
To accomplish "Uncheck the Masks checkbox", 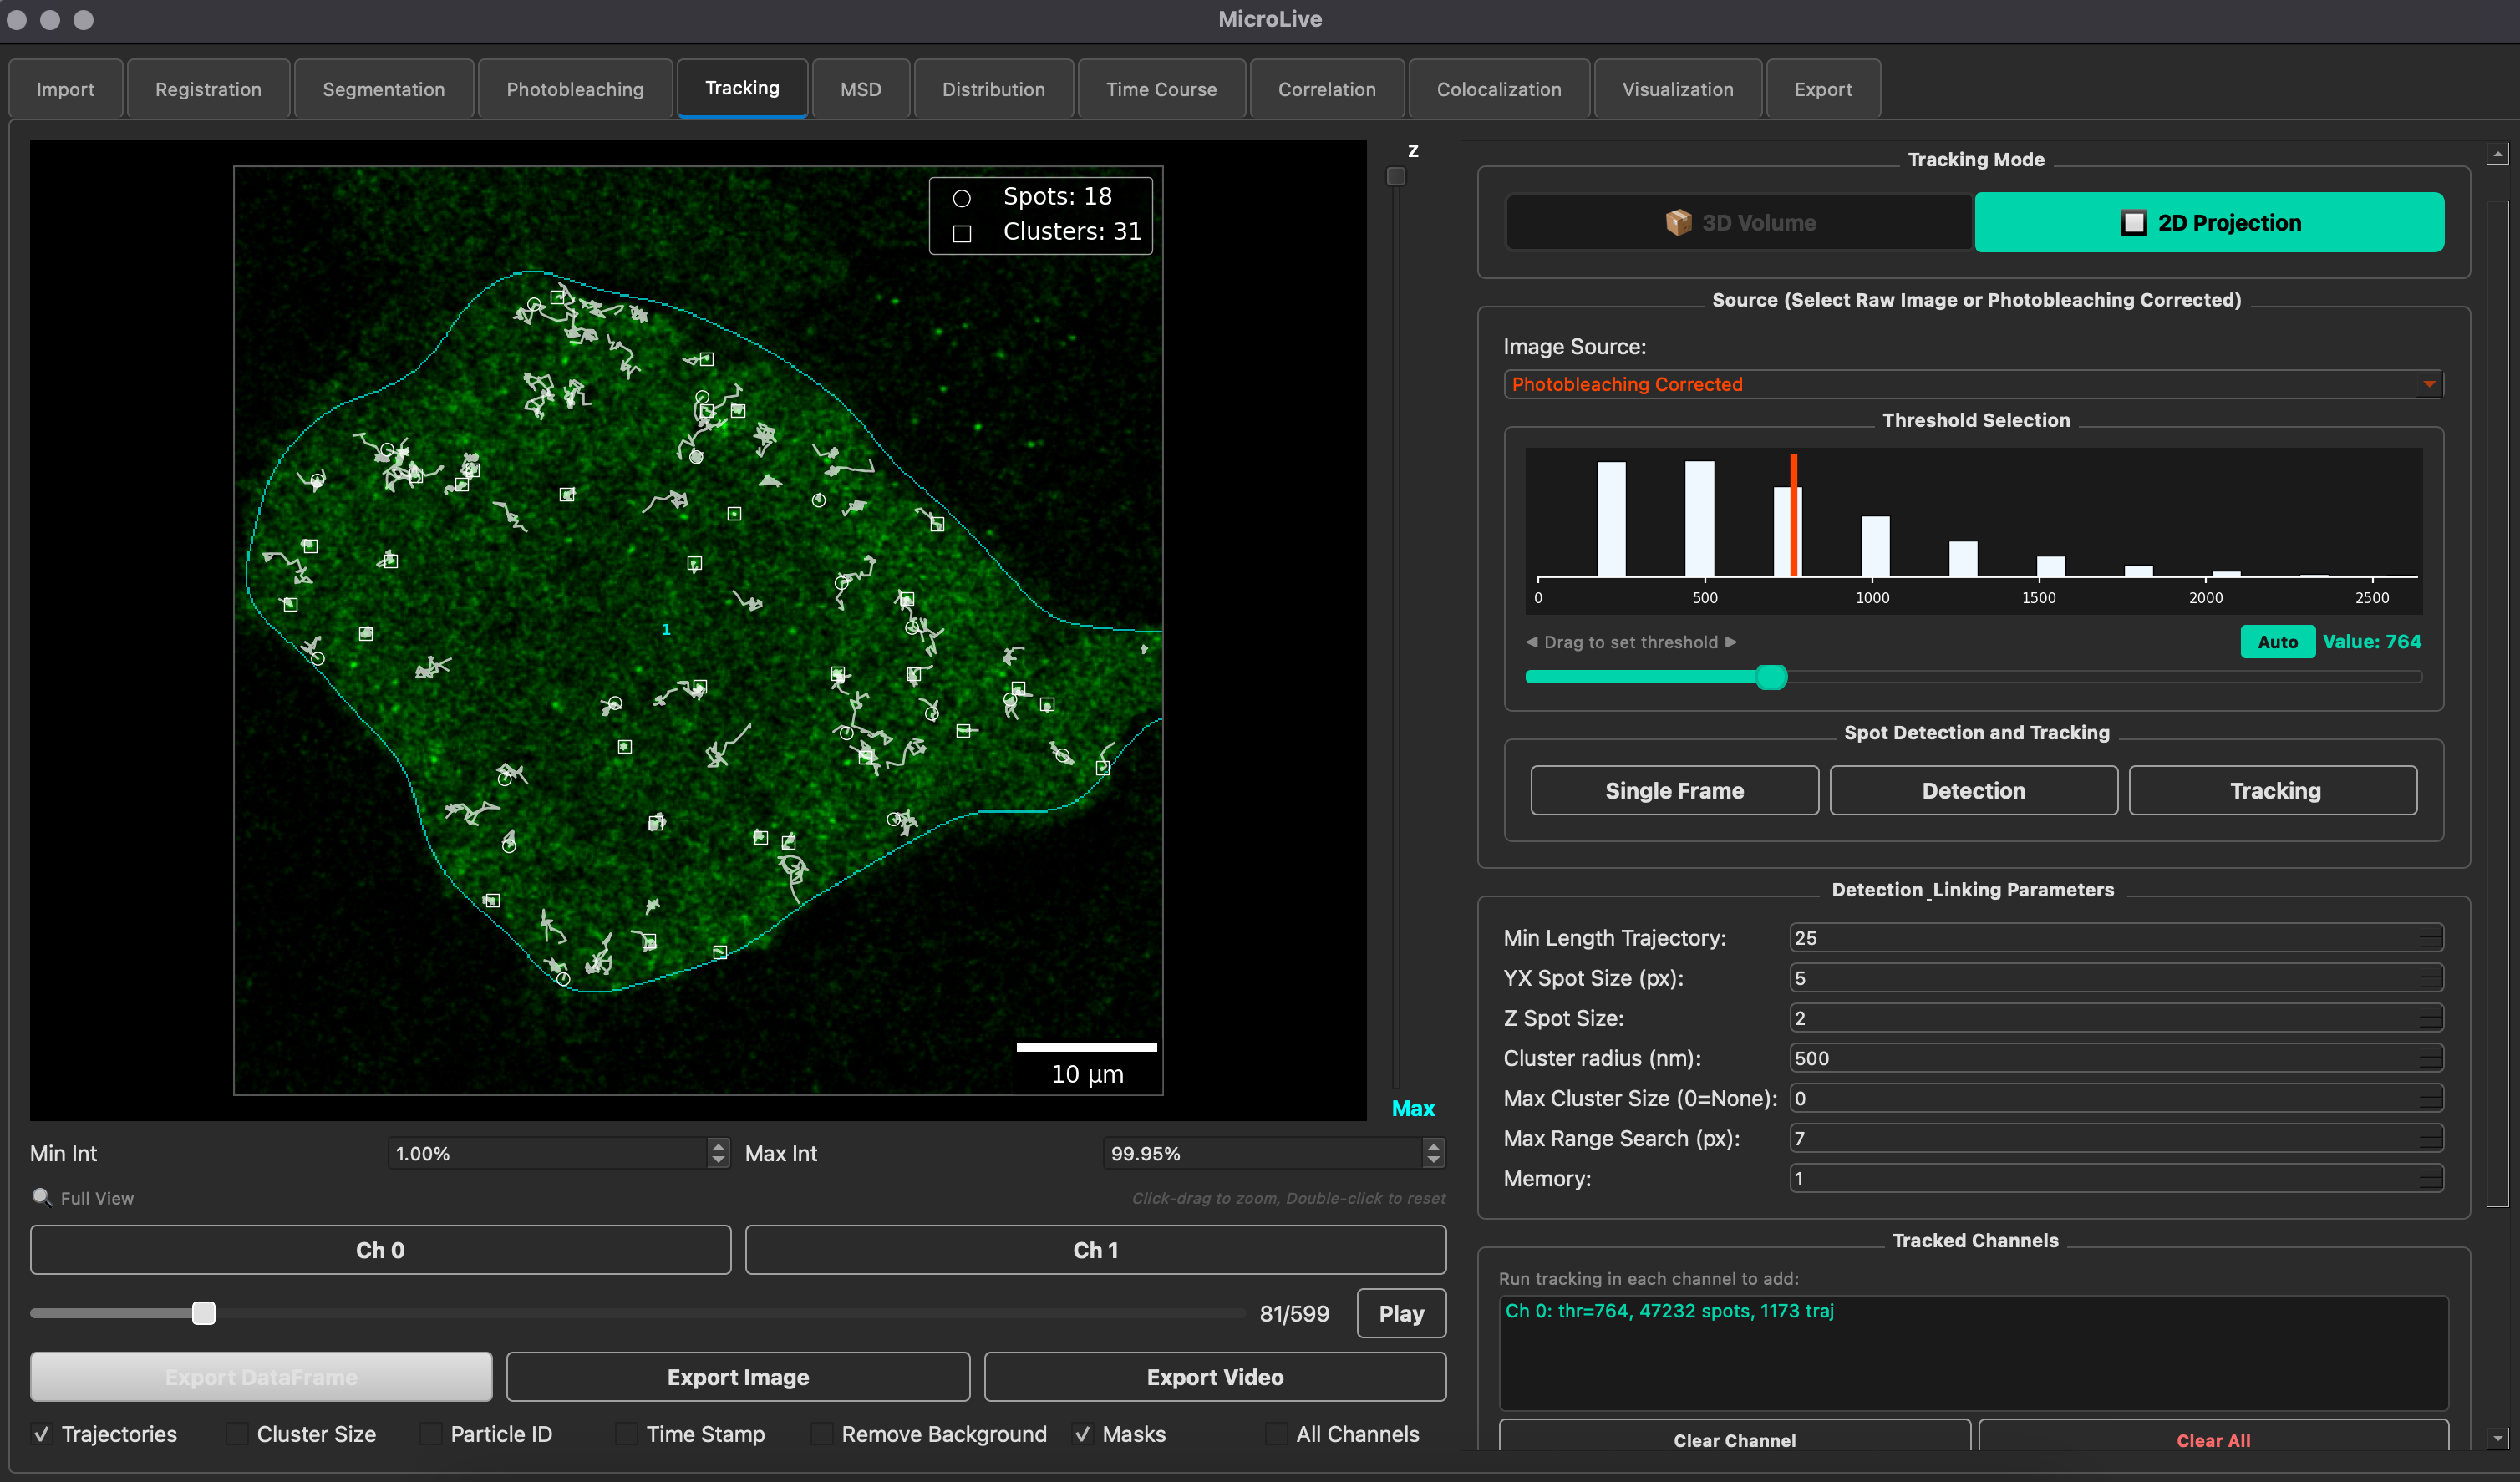I will [1083, 1433].
